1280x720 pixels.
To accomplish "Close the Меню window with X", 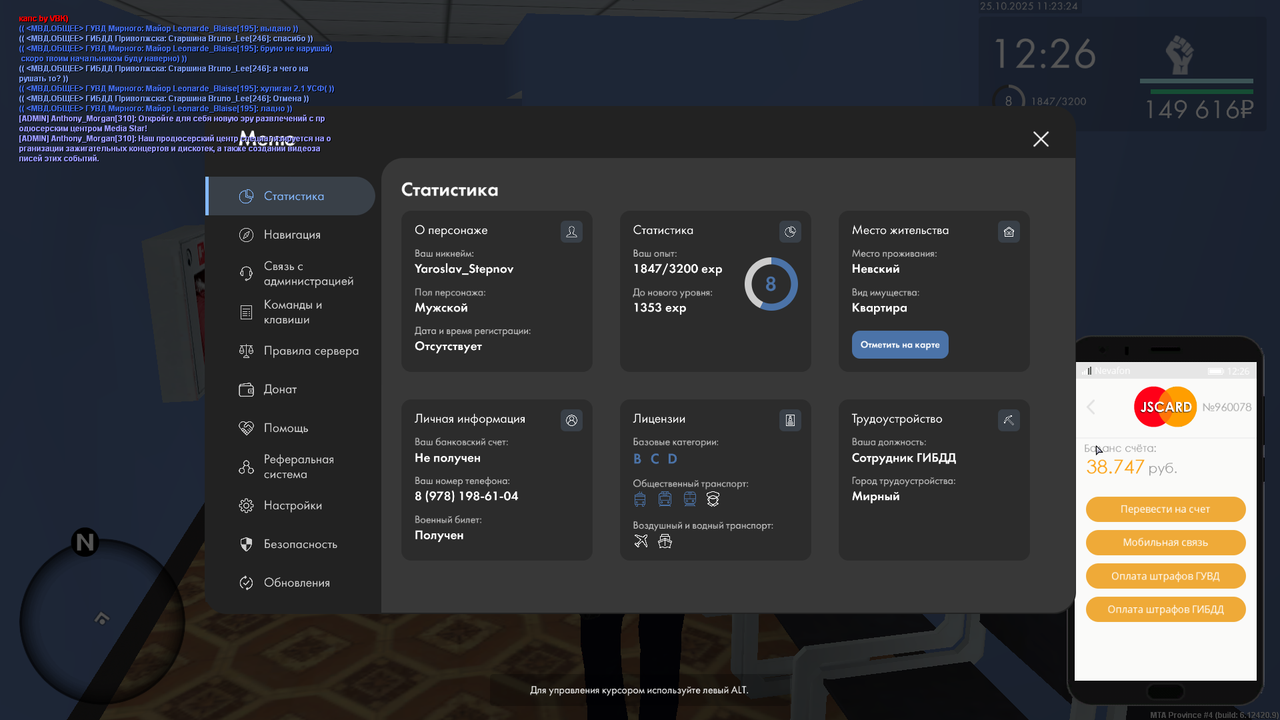I will [1041, 139].
